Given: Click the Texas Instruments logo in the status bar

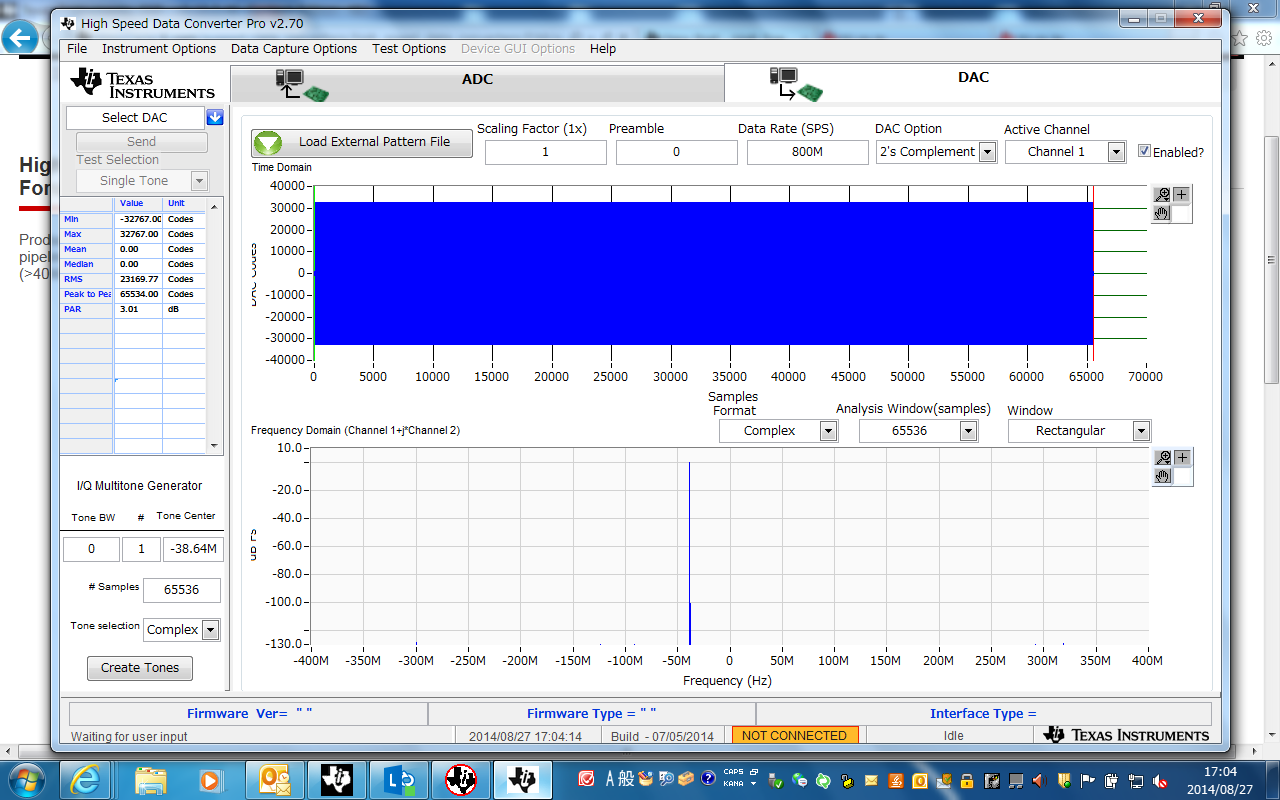Looking at the screenshot, I should tap(1126, 735).
